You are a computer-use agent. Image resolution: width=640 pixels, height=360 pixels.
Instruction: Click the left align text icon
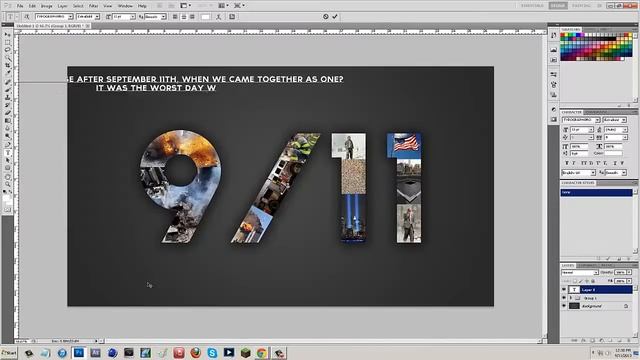coord(175,17)
